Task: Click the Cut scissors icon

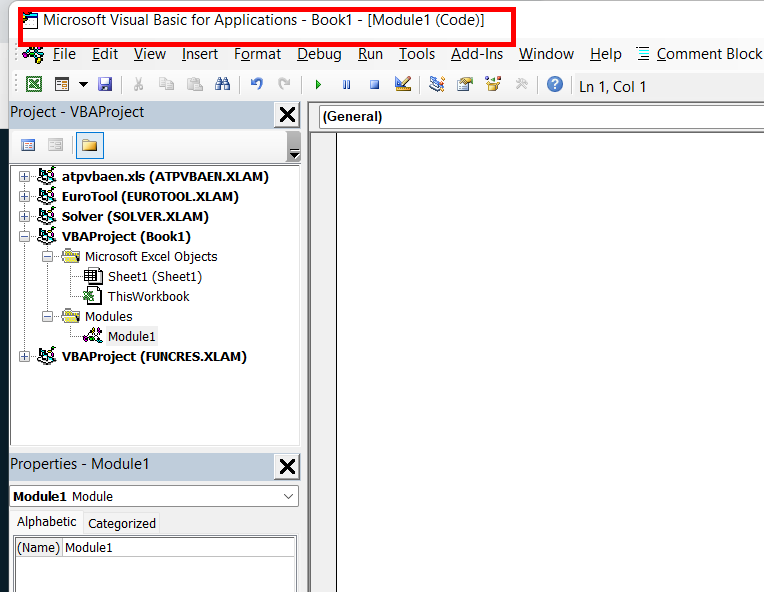Action: click(x=138, y=85)
